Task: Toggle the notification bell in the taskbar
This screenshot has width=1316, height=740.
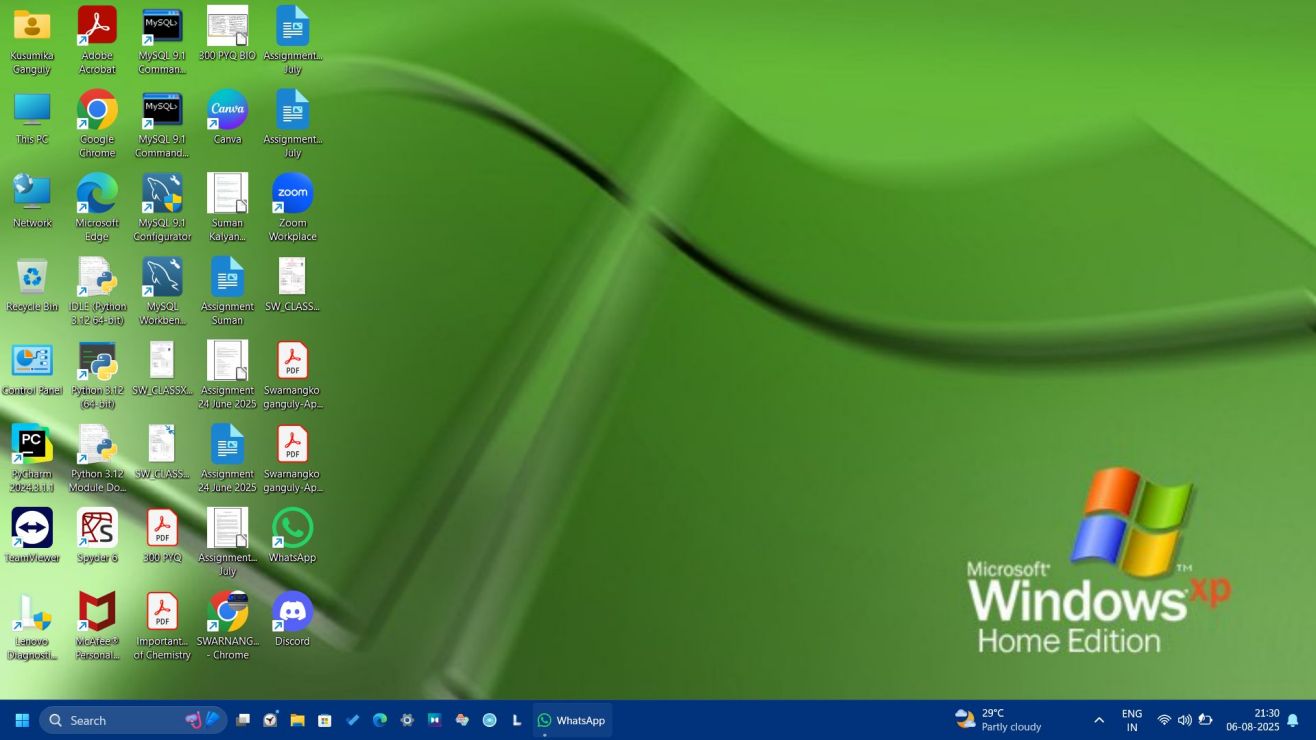Action: coord(1293,720)
